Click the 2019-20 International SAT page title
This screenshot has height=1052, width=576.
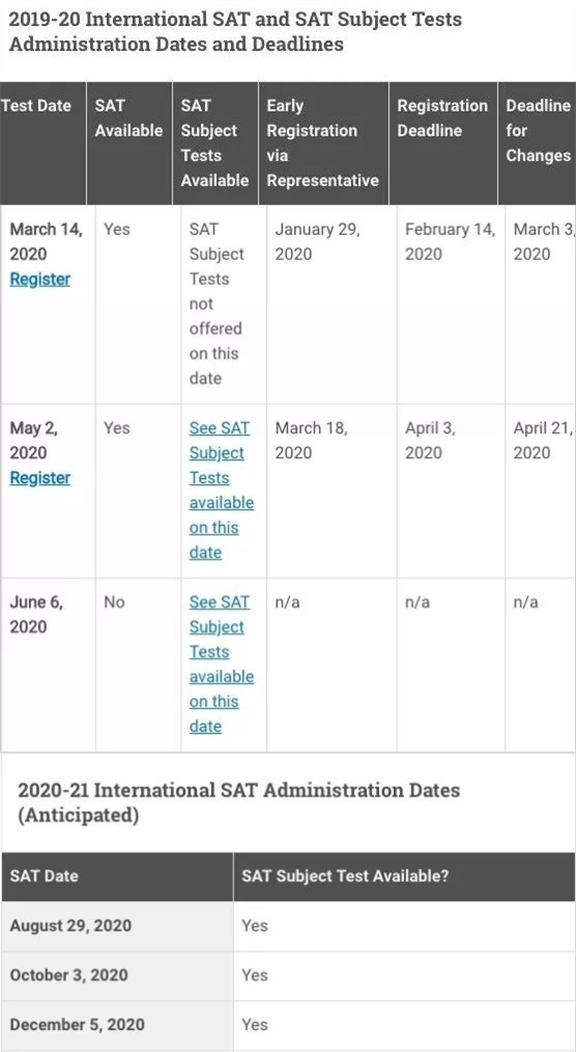235,31
